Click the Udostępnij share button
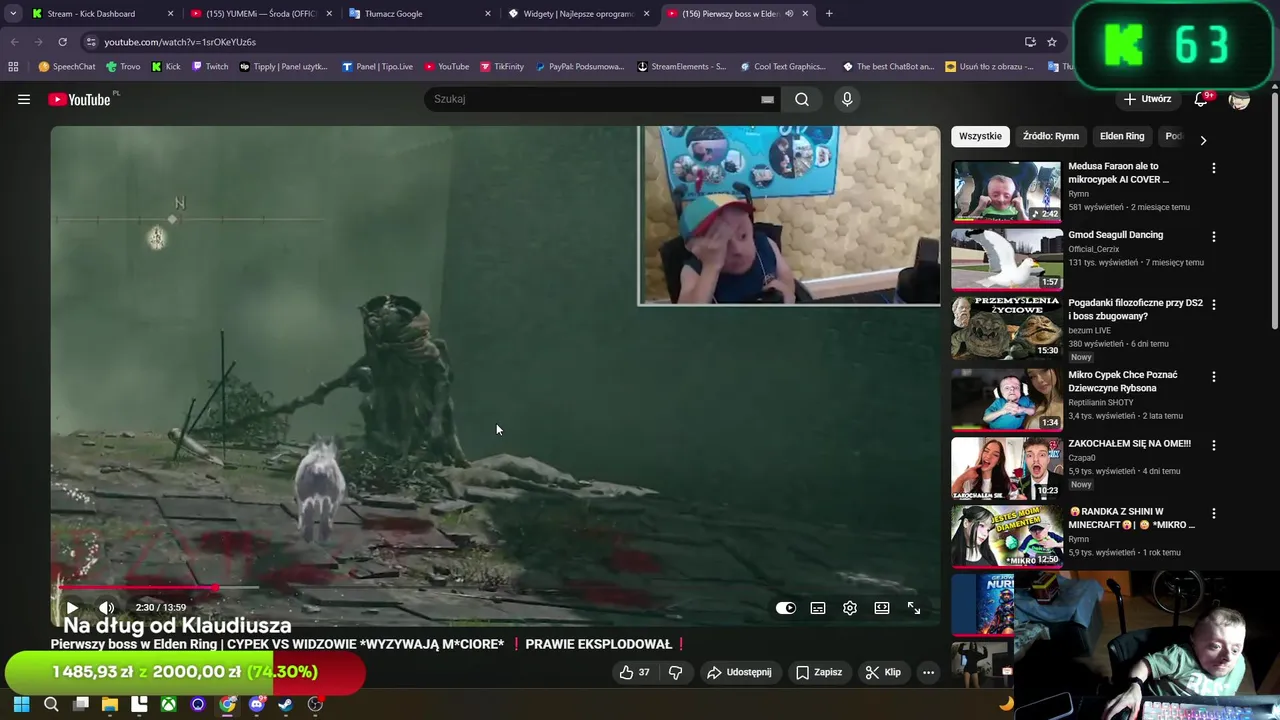1280x720 pixels. (739, 672)
